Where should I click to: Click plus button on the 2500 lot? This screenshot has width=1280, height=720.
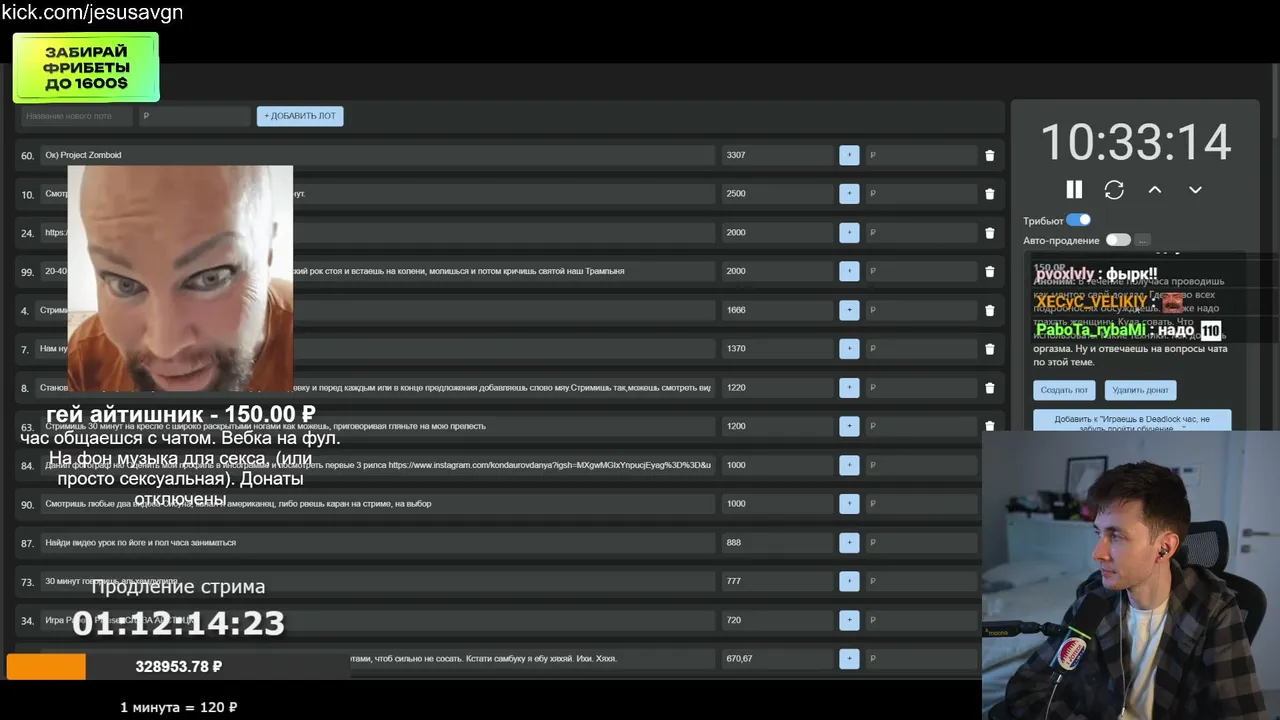click(849, 194)
